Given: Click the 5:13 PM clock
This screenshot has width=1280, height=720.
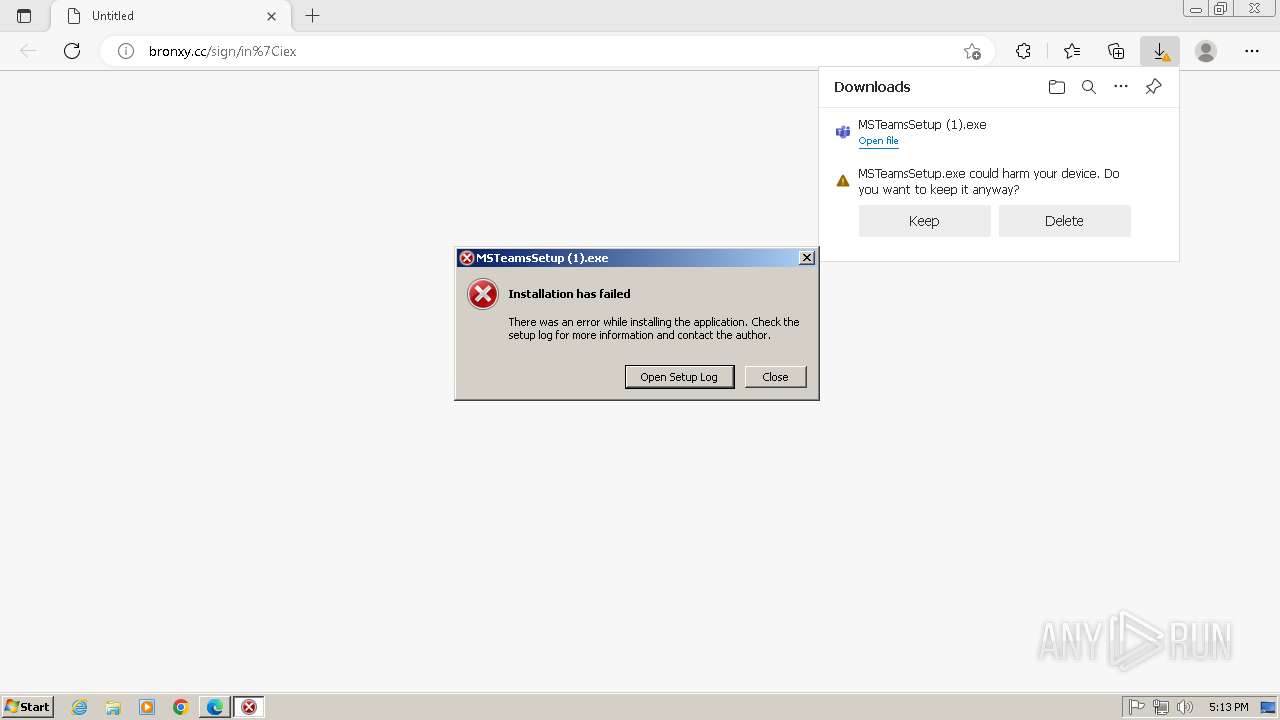Looking at the screenshot, I should [x=1228, y=707].
